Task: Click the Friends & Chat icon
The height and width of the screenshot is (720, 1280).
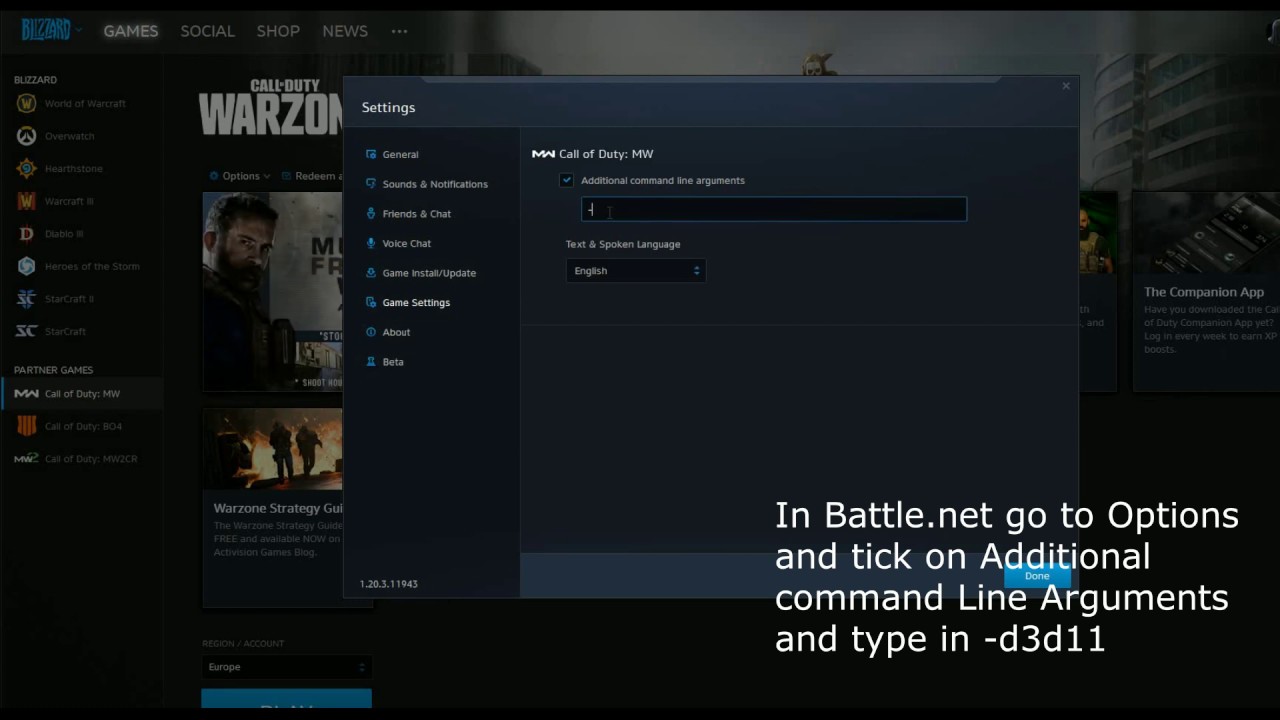Action: pos(371,213)
